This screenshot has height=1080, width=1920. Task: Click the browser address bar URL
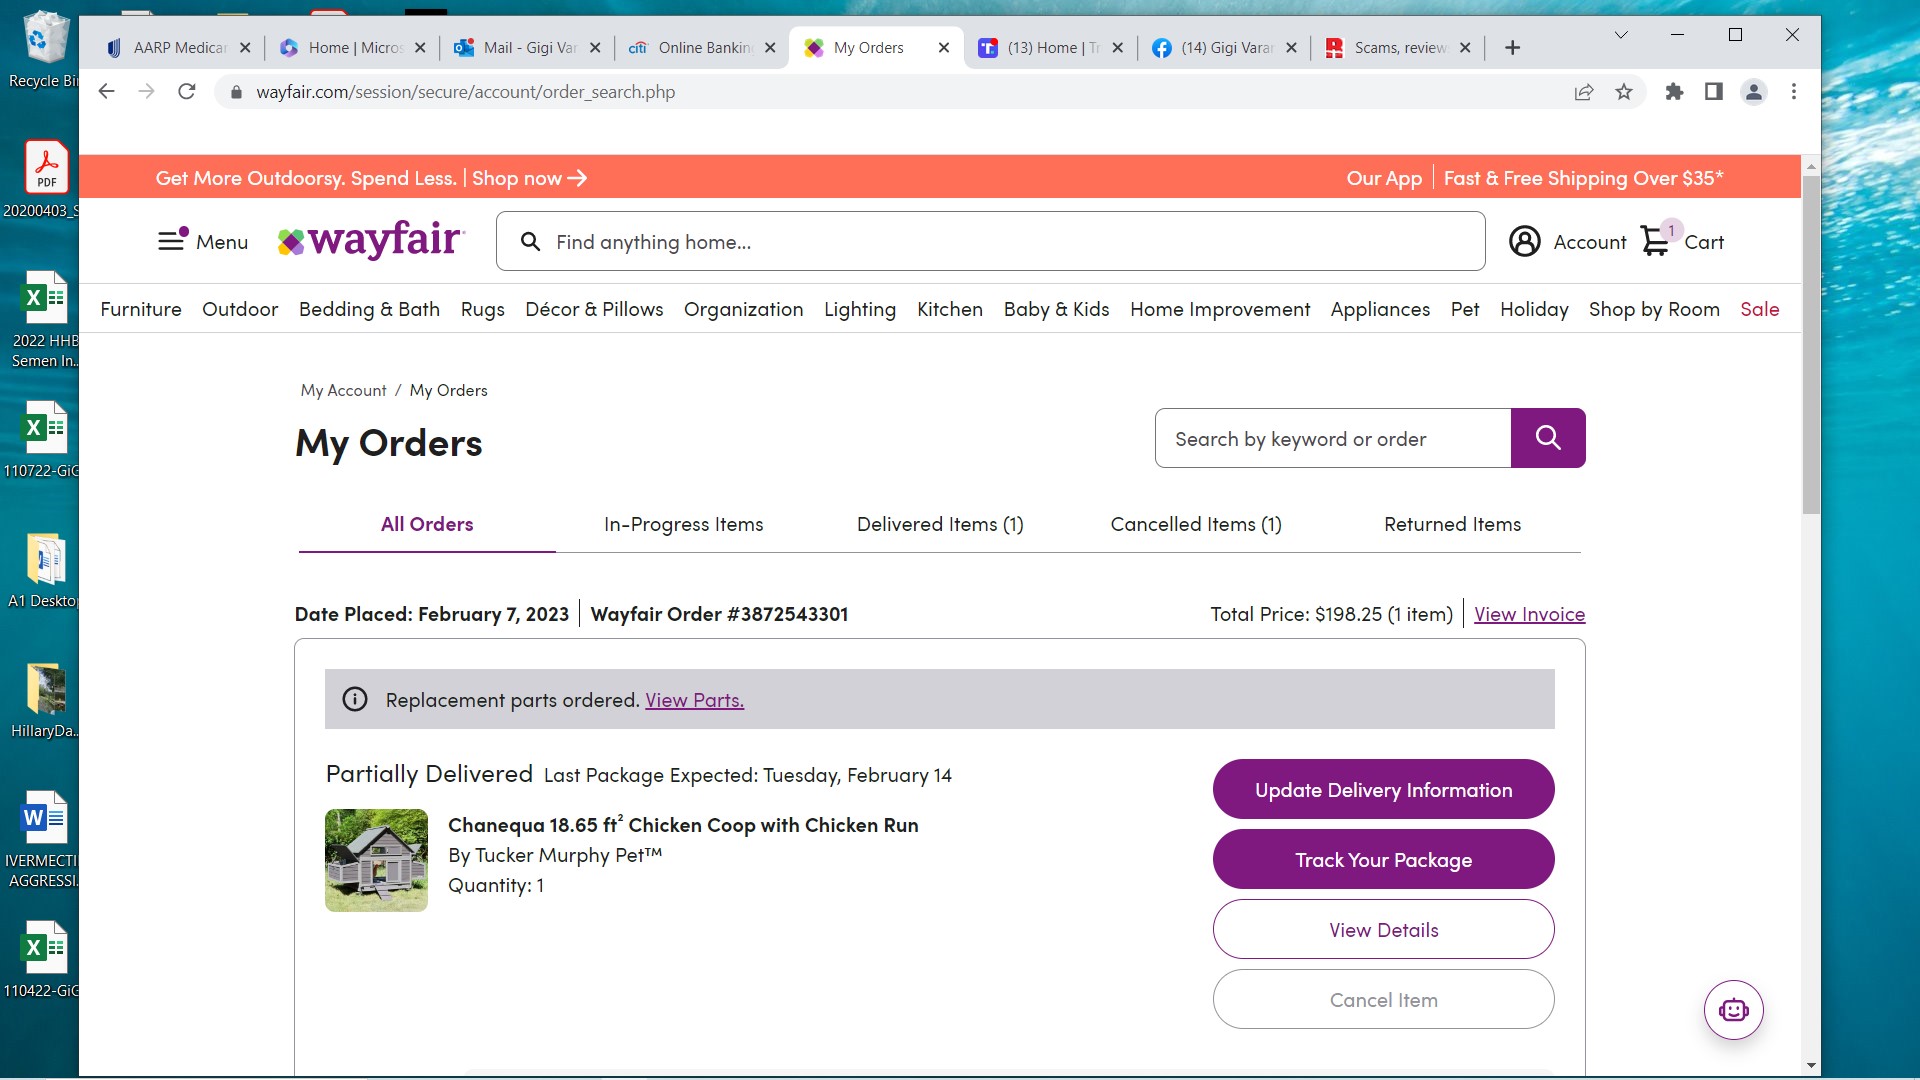[x=465, y=92]
